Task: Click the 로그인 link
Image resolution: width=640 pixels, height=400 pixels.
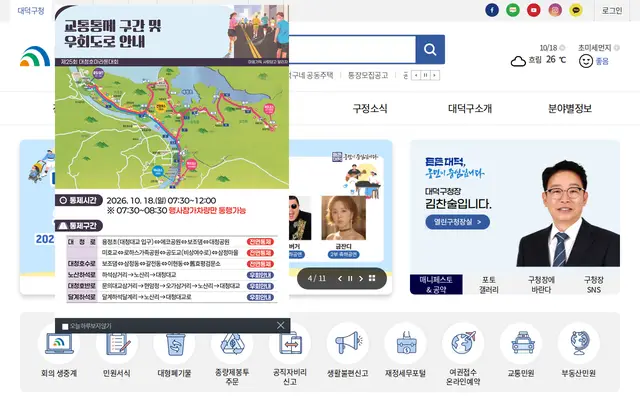Action: coord(612,11)
